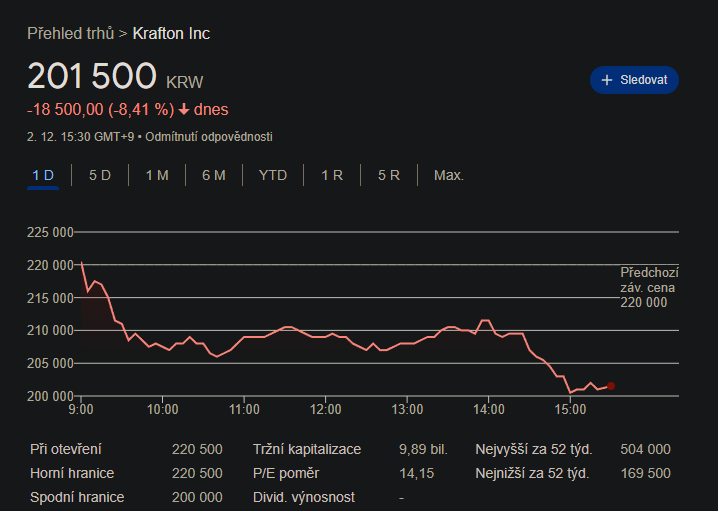Select the YTD range tab
This screenshot has width=718, height=511.
(273, 175)
